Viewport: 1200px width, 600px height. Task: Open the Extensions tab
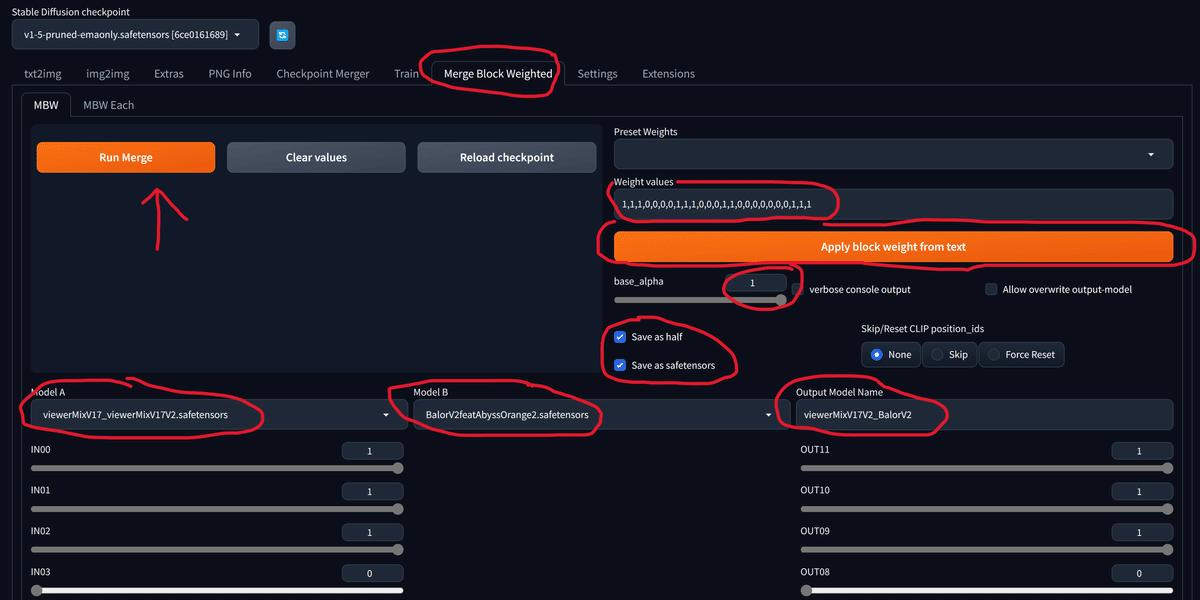click(668, 74)
